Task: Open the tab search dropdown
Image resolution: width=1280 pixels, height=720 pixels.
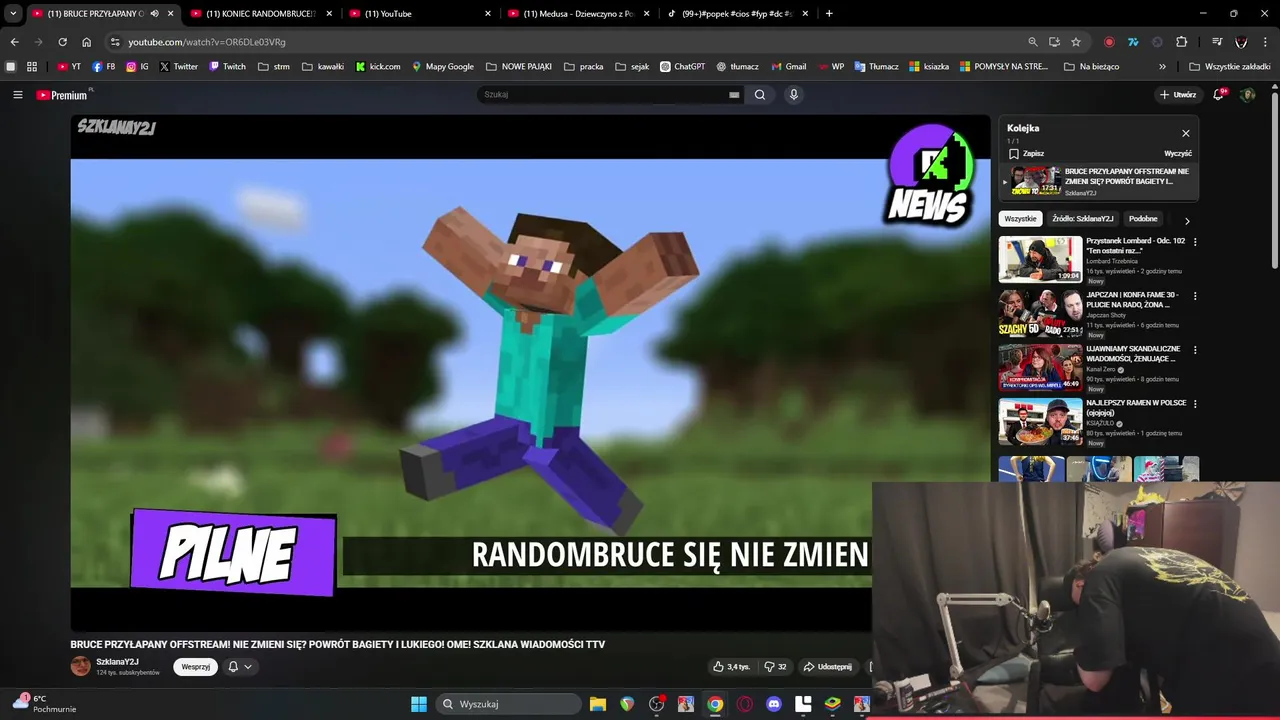Action: 13,14
